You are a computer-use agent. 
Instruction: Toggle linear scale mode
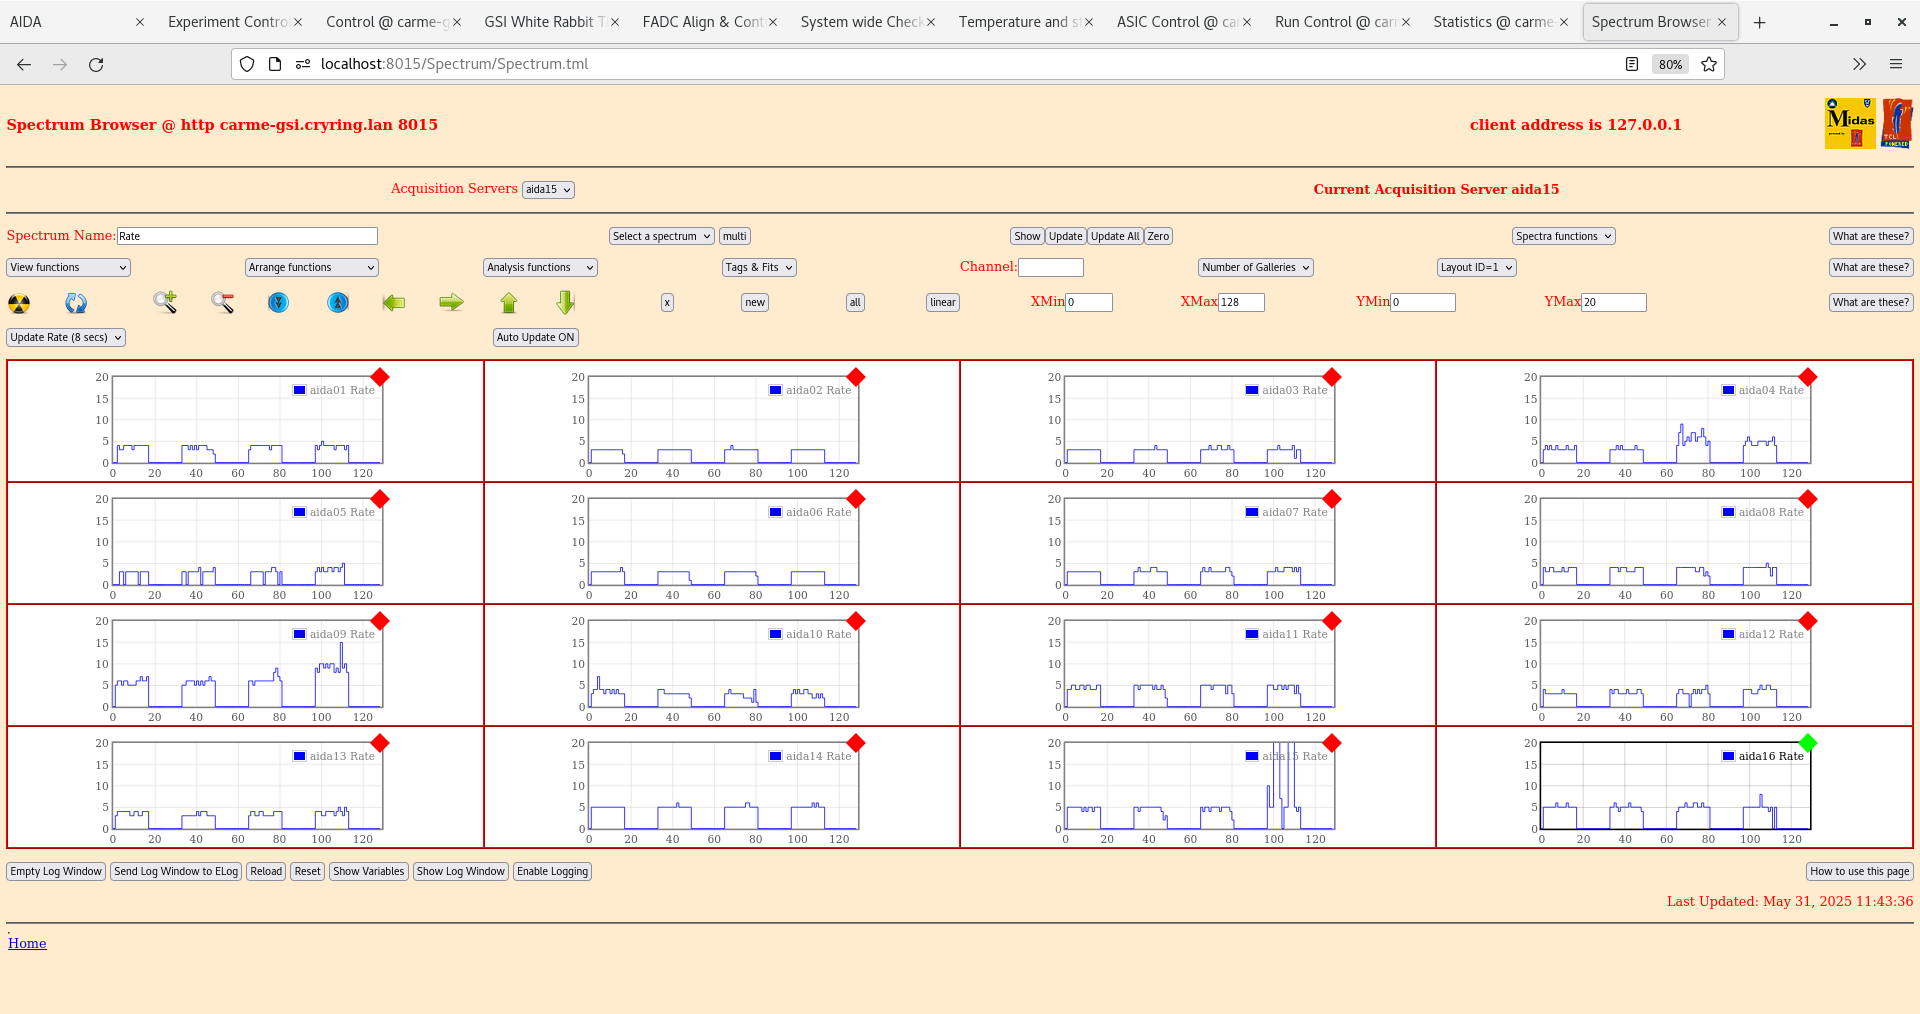pyautogui.click(x=941, y=302)
